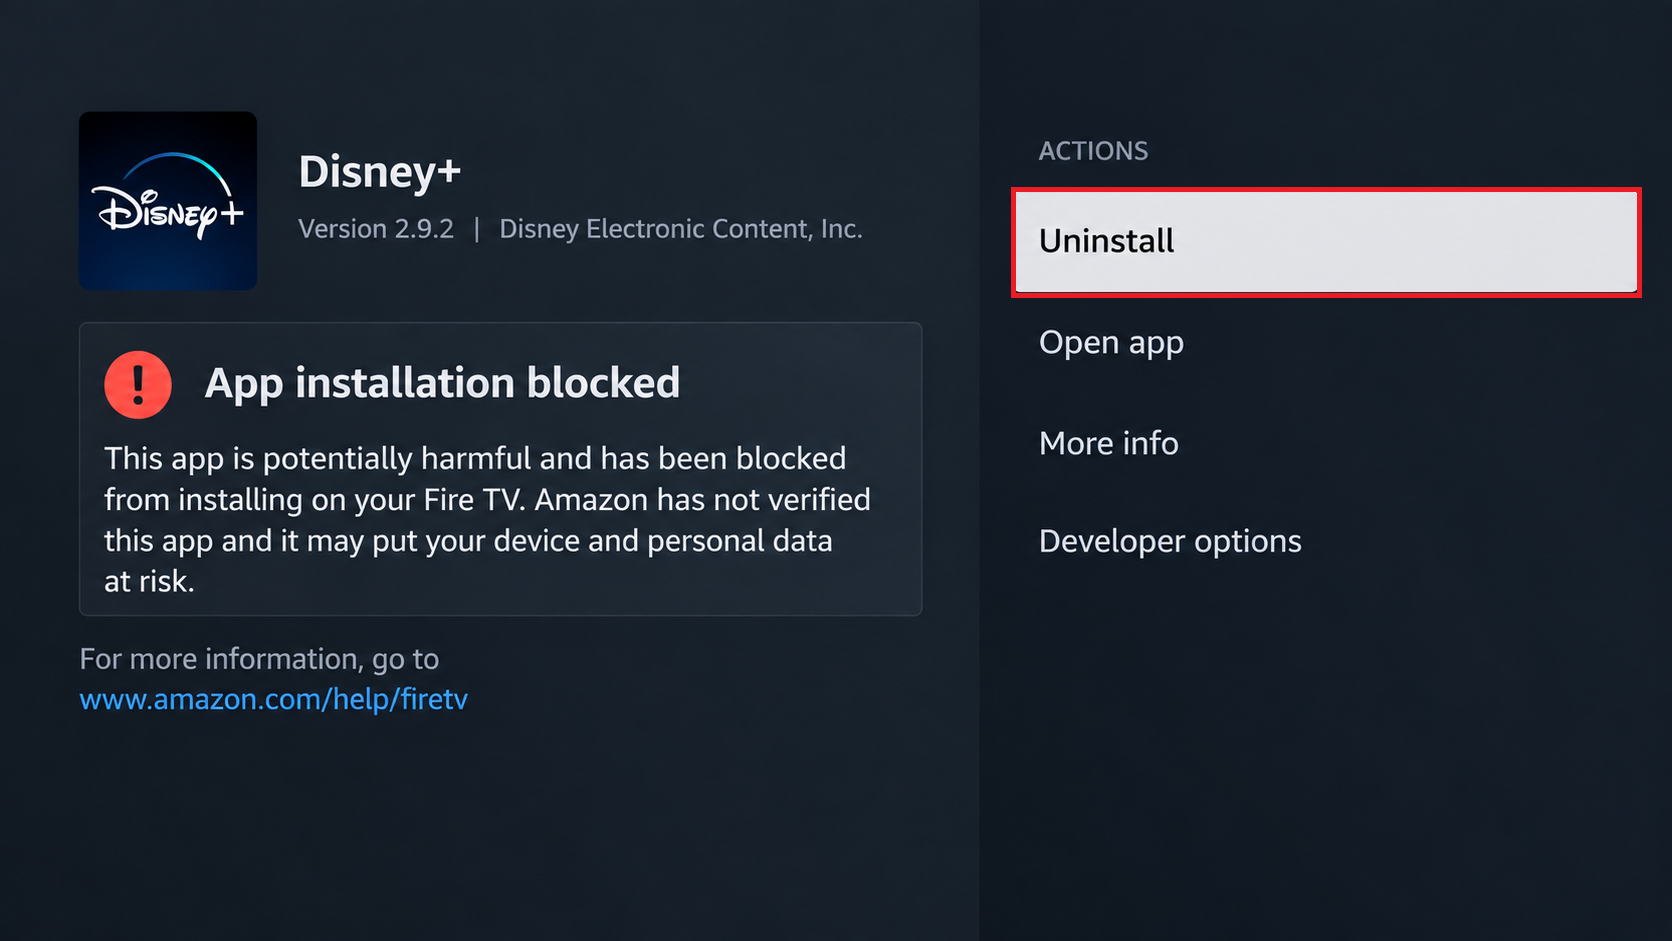Click the 'App installation blocked' heading

(x=442, y=383)
